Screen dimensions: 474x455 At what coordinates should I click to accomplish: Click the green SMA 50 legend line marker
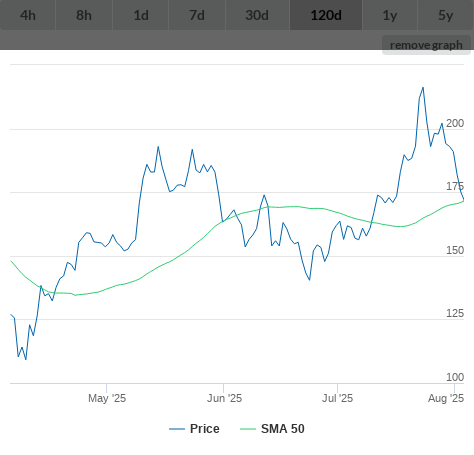[248, 429]
